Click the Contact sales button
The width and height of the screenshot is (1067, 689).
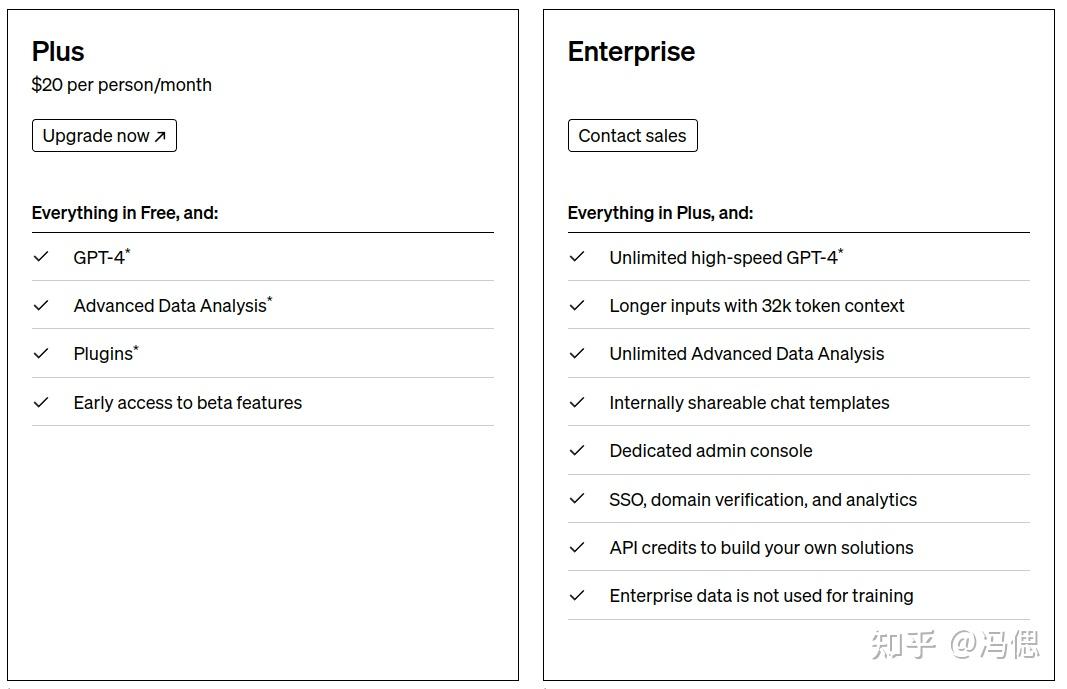632,136
